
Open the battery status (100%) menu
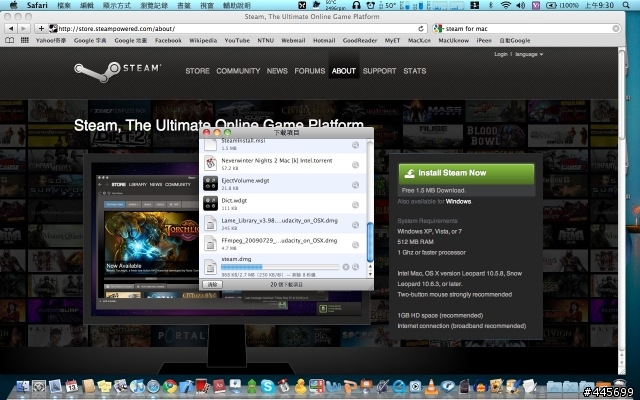[562, 5]
